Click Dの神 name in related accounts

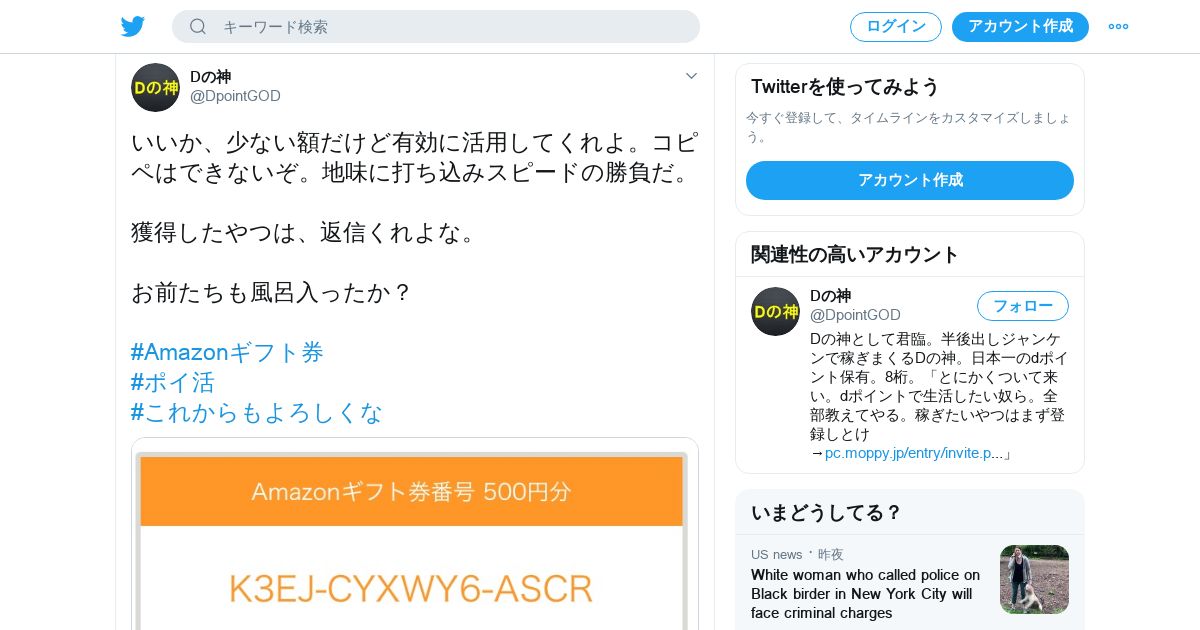830,296
